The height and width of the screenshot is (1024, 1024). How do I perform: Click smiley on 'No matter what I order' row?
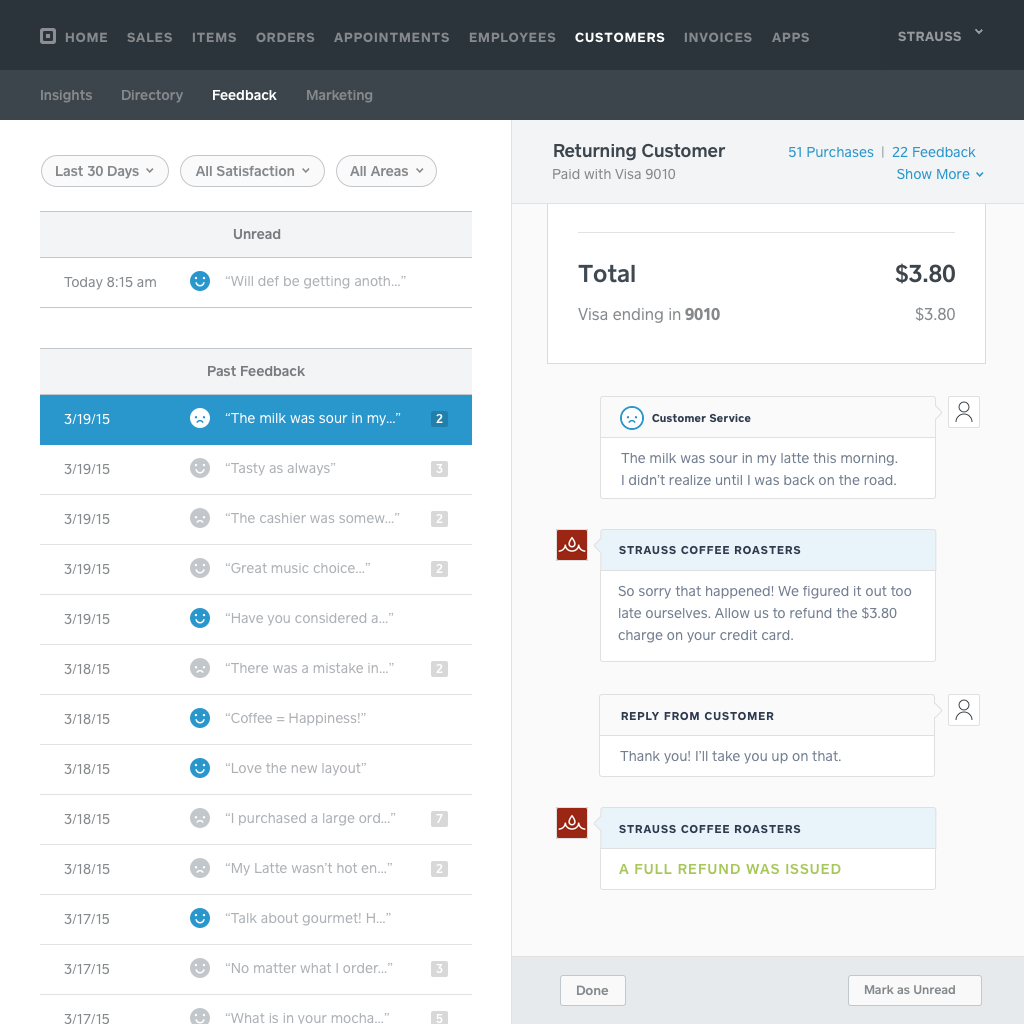coord(200,968)
